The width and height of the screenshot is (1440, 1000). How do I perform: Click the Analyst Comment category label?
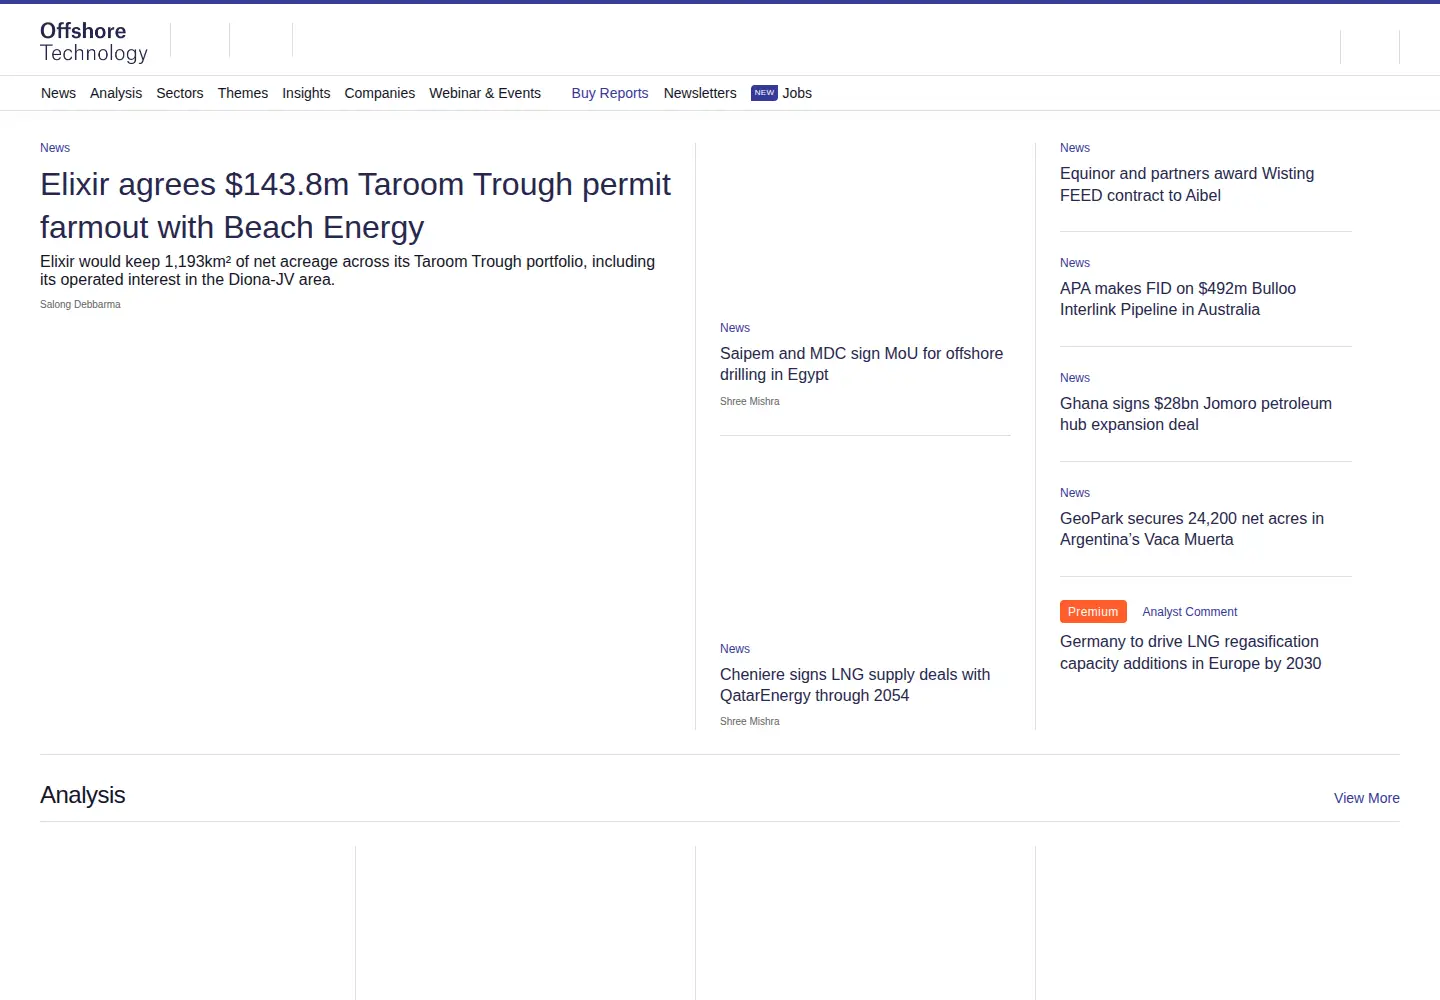tap(1190, 612)
